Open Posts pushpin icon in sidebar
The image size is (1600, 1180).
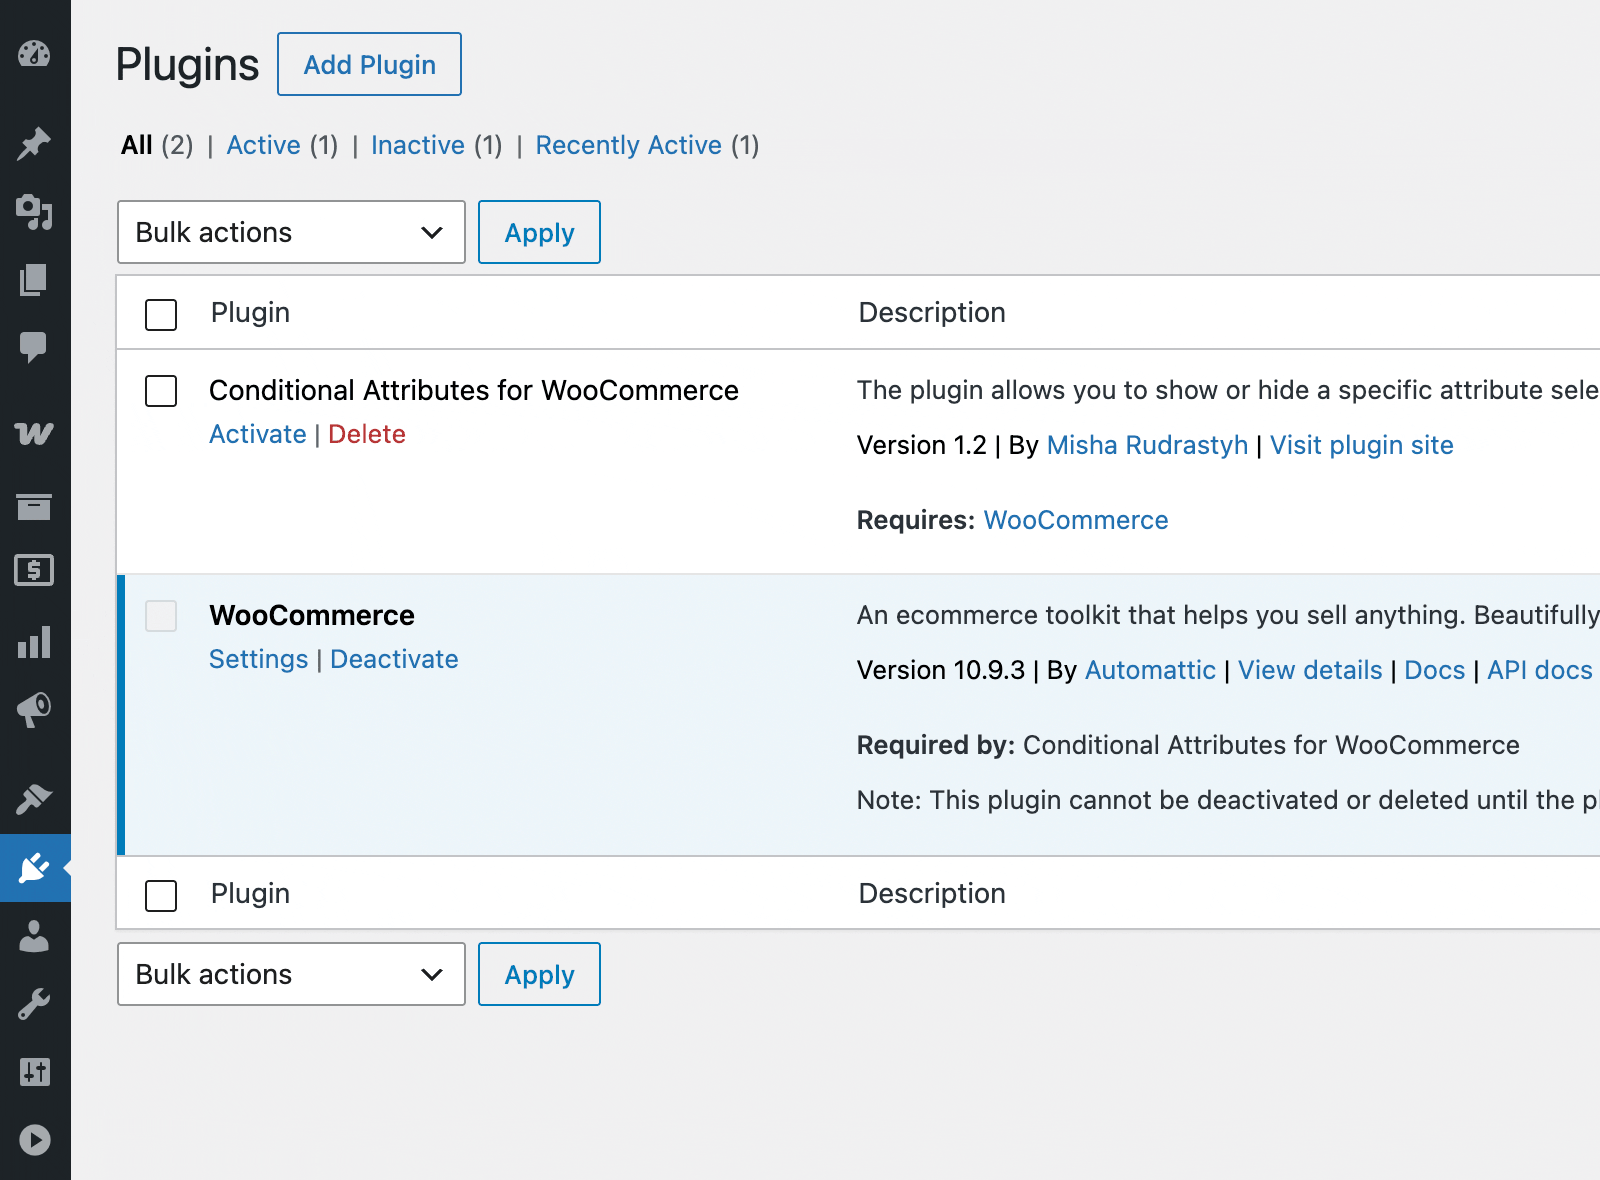point(34,144)
